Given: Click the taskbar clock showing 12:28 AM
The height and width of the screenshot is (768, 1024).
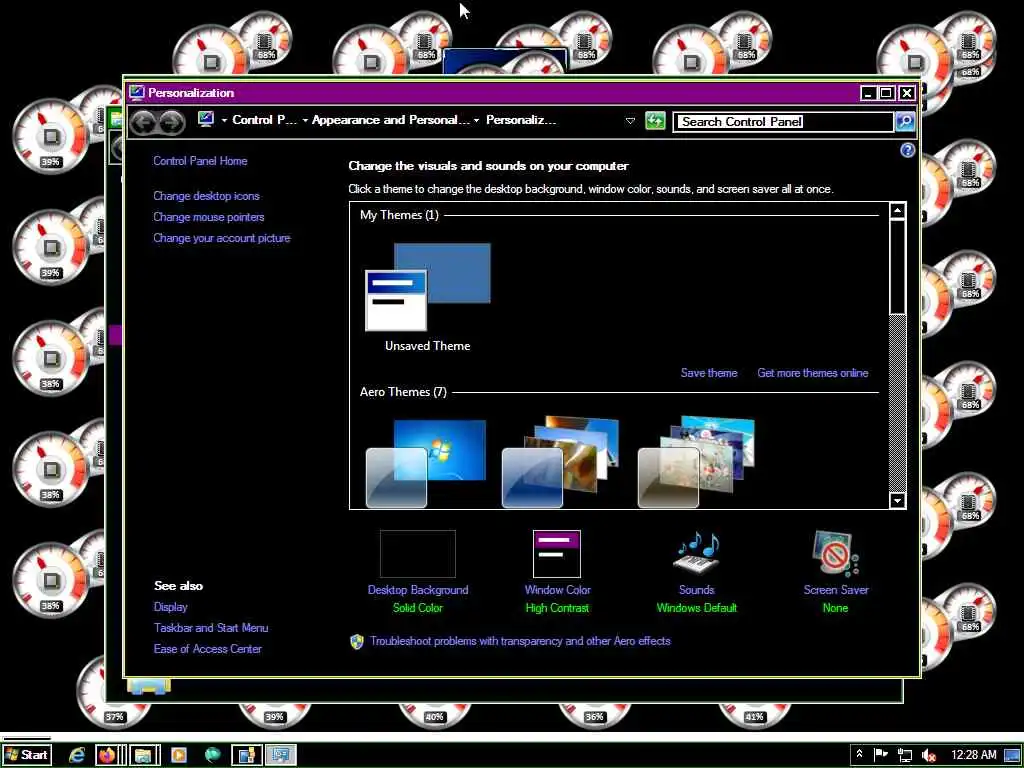Looking at the screenshot, I should pos(973,755).
